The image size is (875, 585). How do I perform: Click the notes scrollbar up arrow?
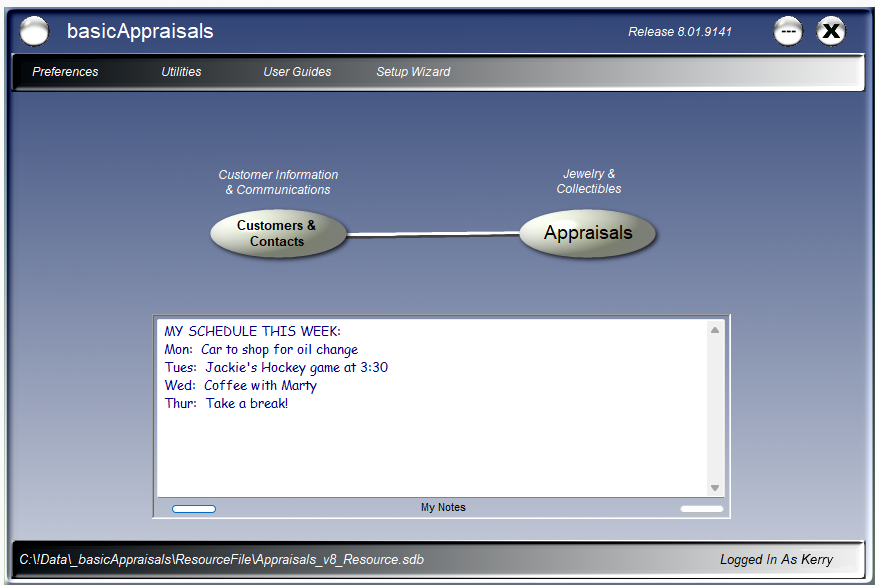[715, 330]
